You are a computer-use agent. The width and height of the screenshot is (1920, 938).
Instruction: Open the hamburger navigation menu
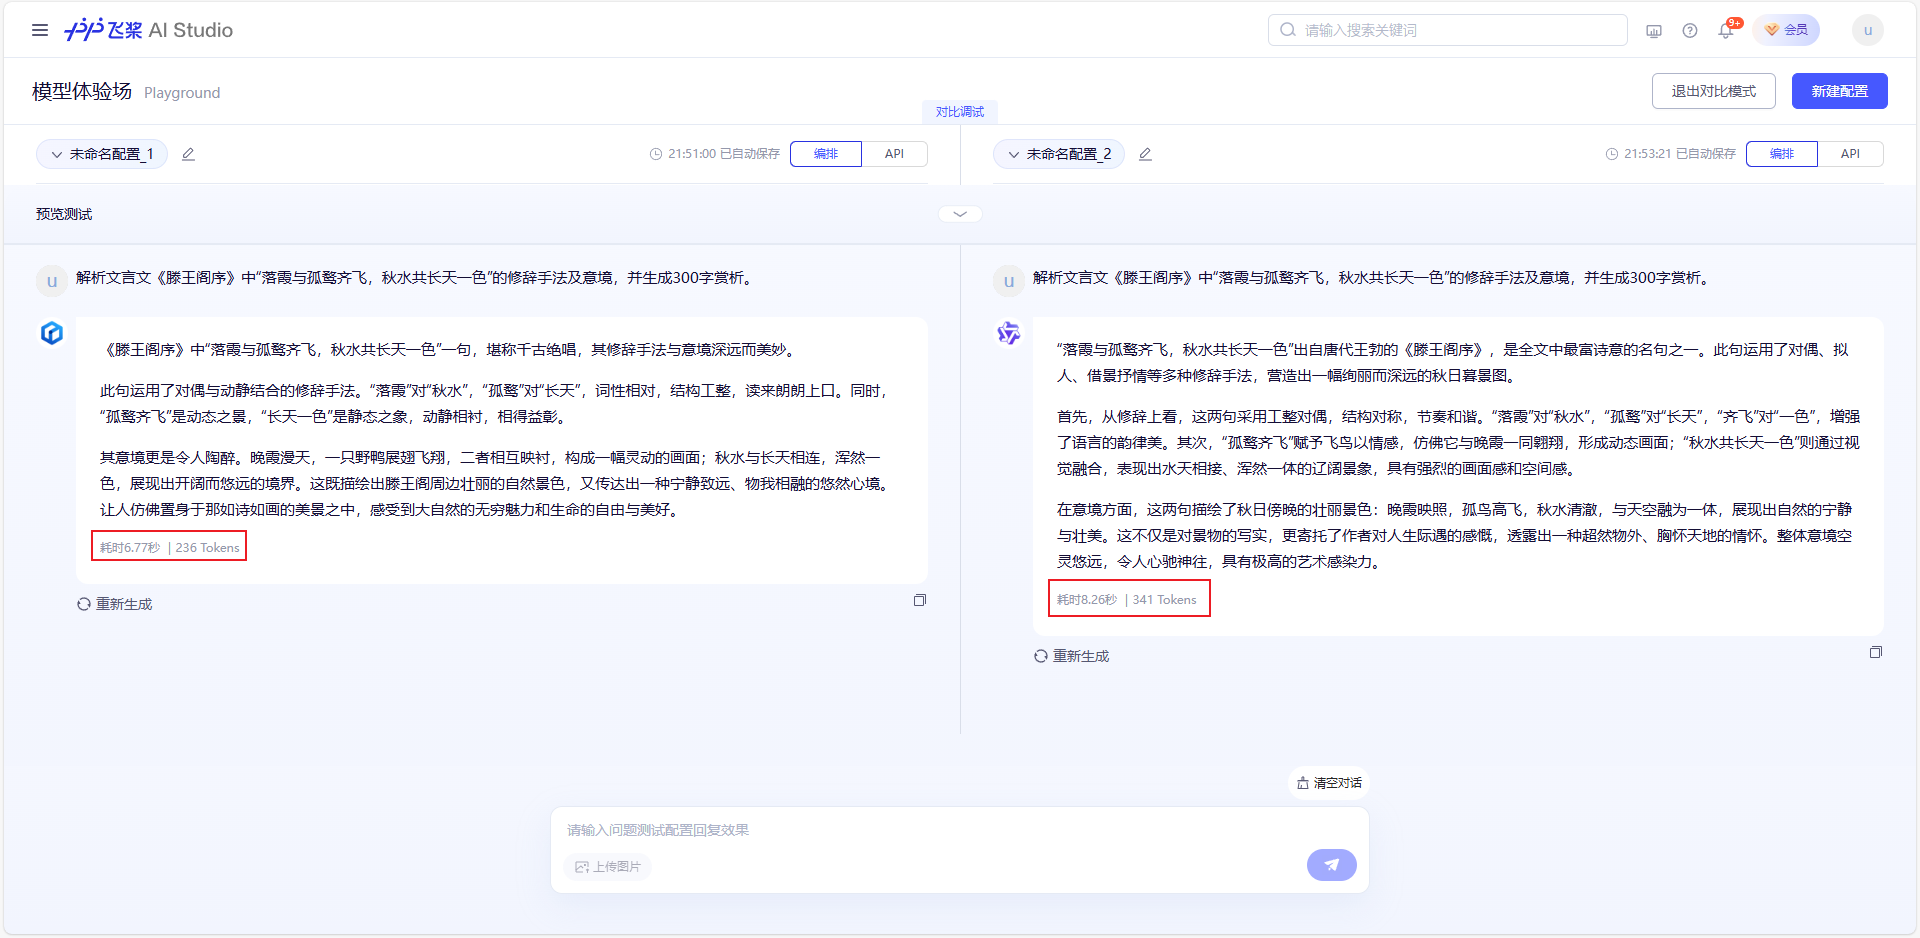(40, 29)
